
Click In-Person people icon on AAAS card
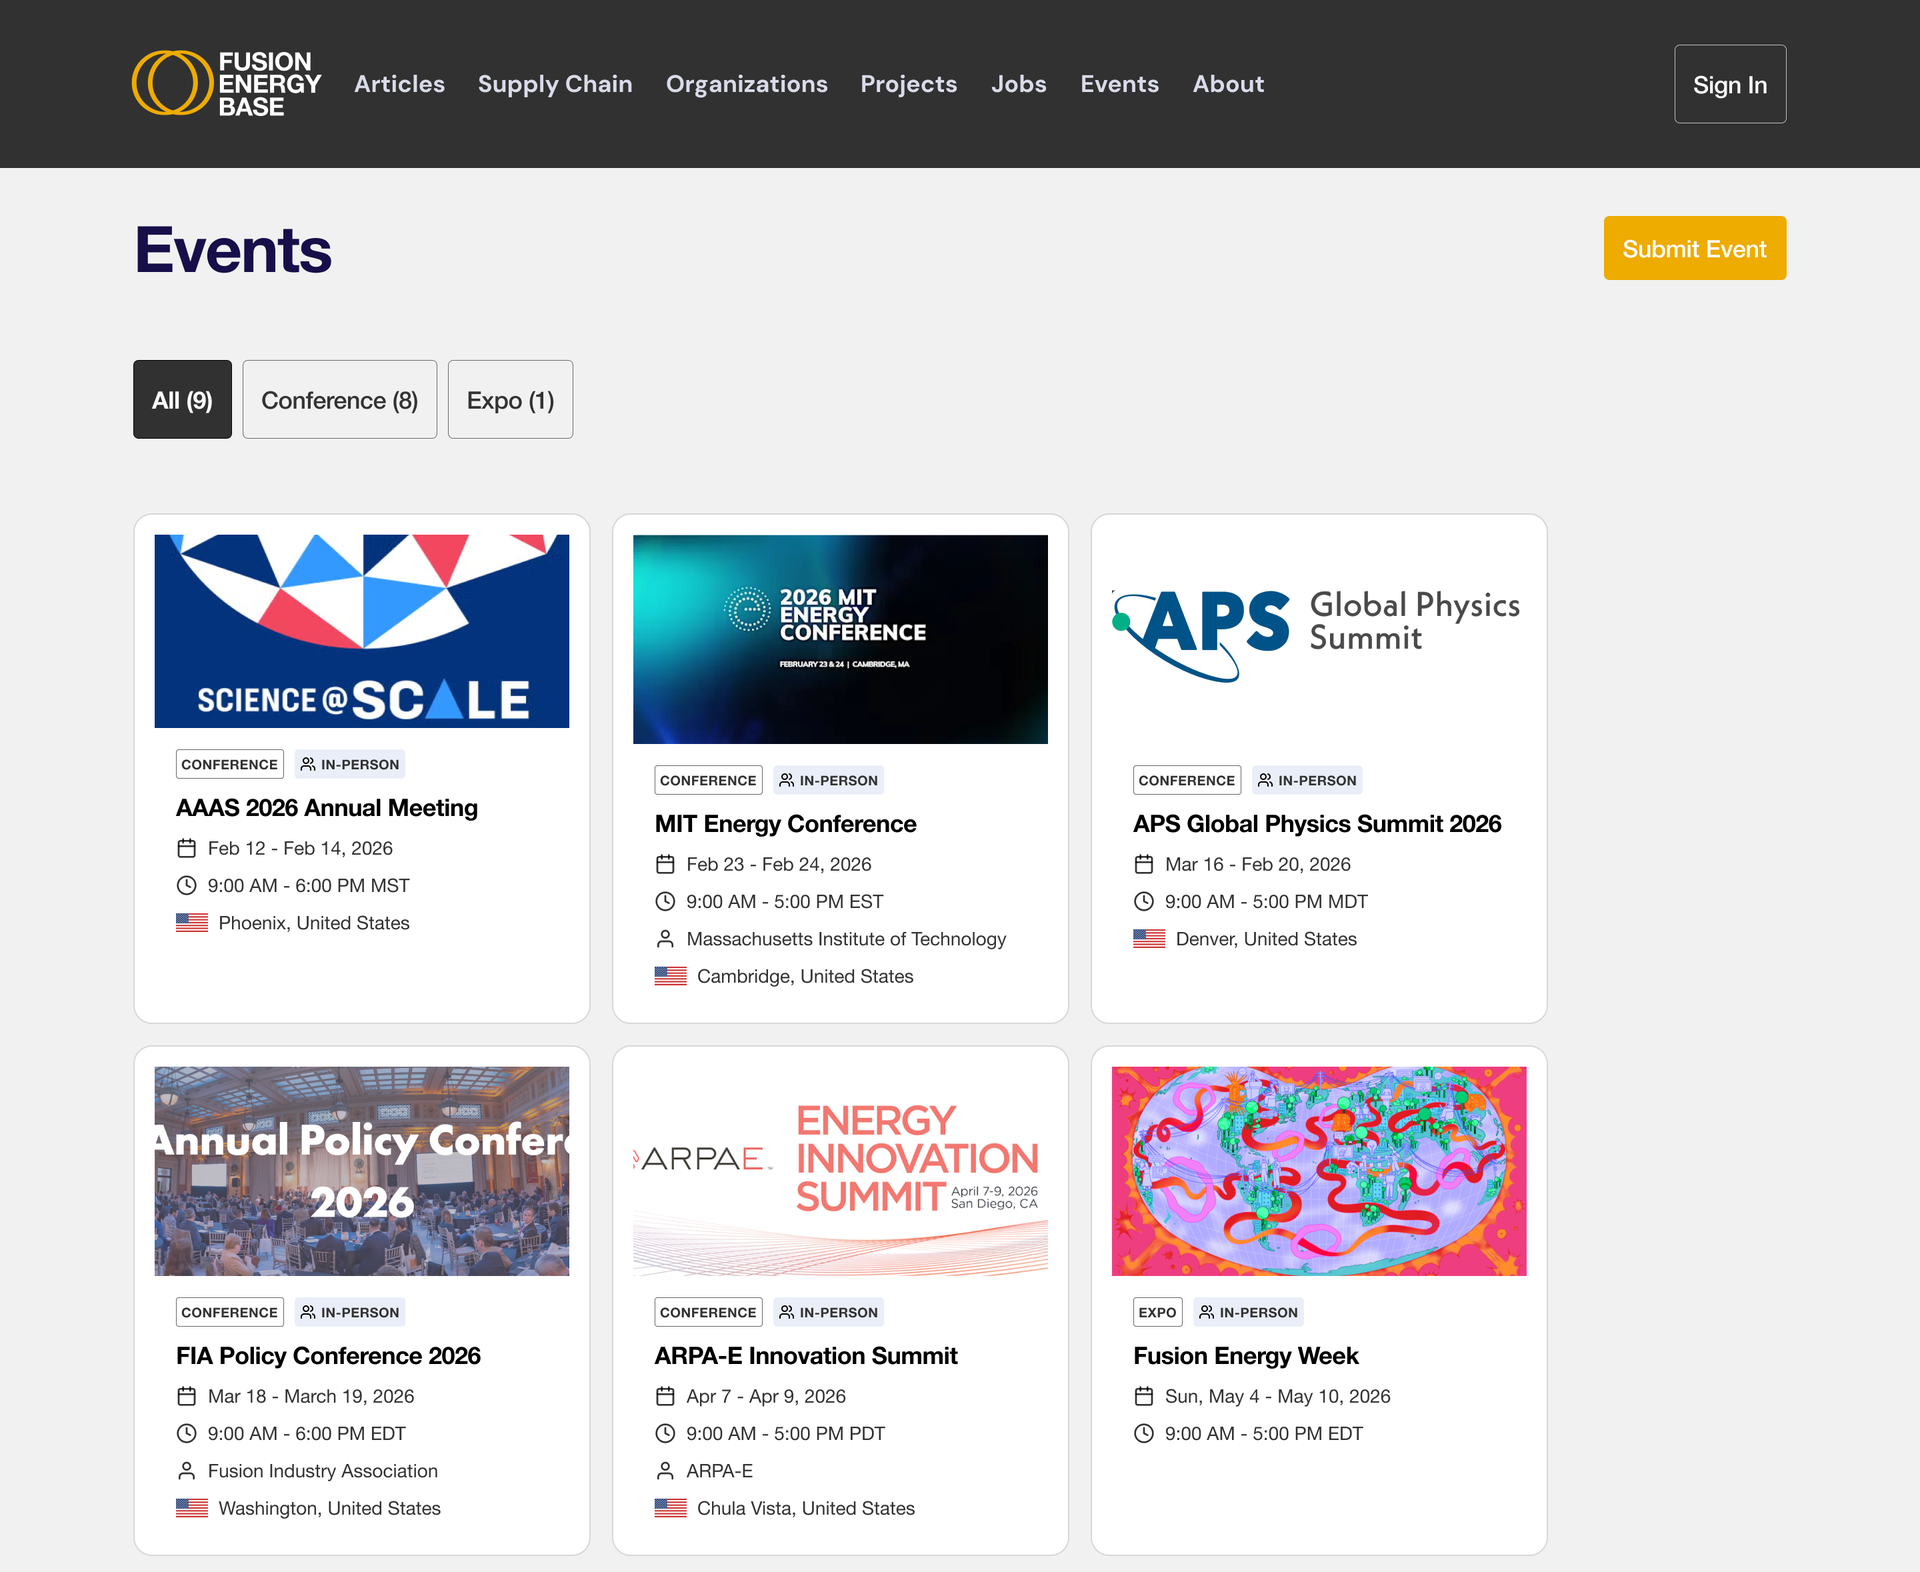click(x=308, y=765)
